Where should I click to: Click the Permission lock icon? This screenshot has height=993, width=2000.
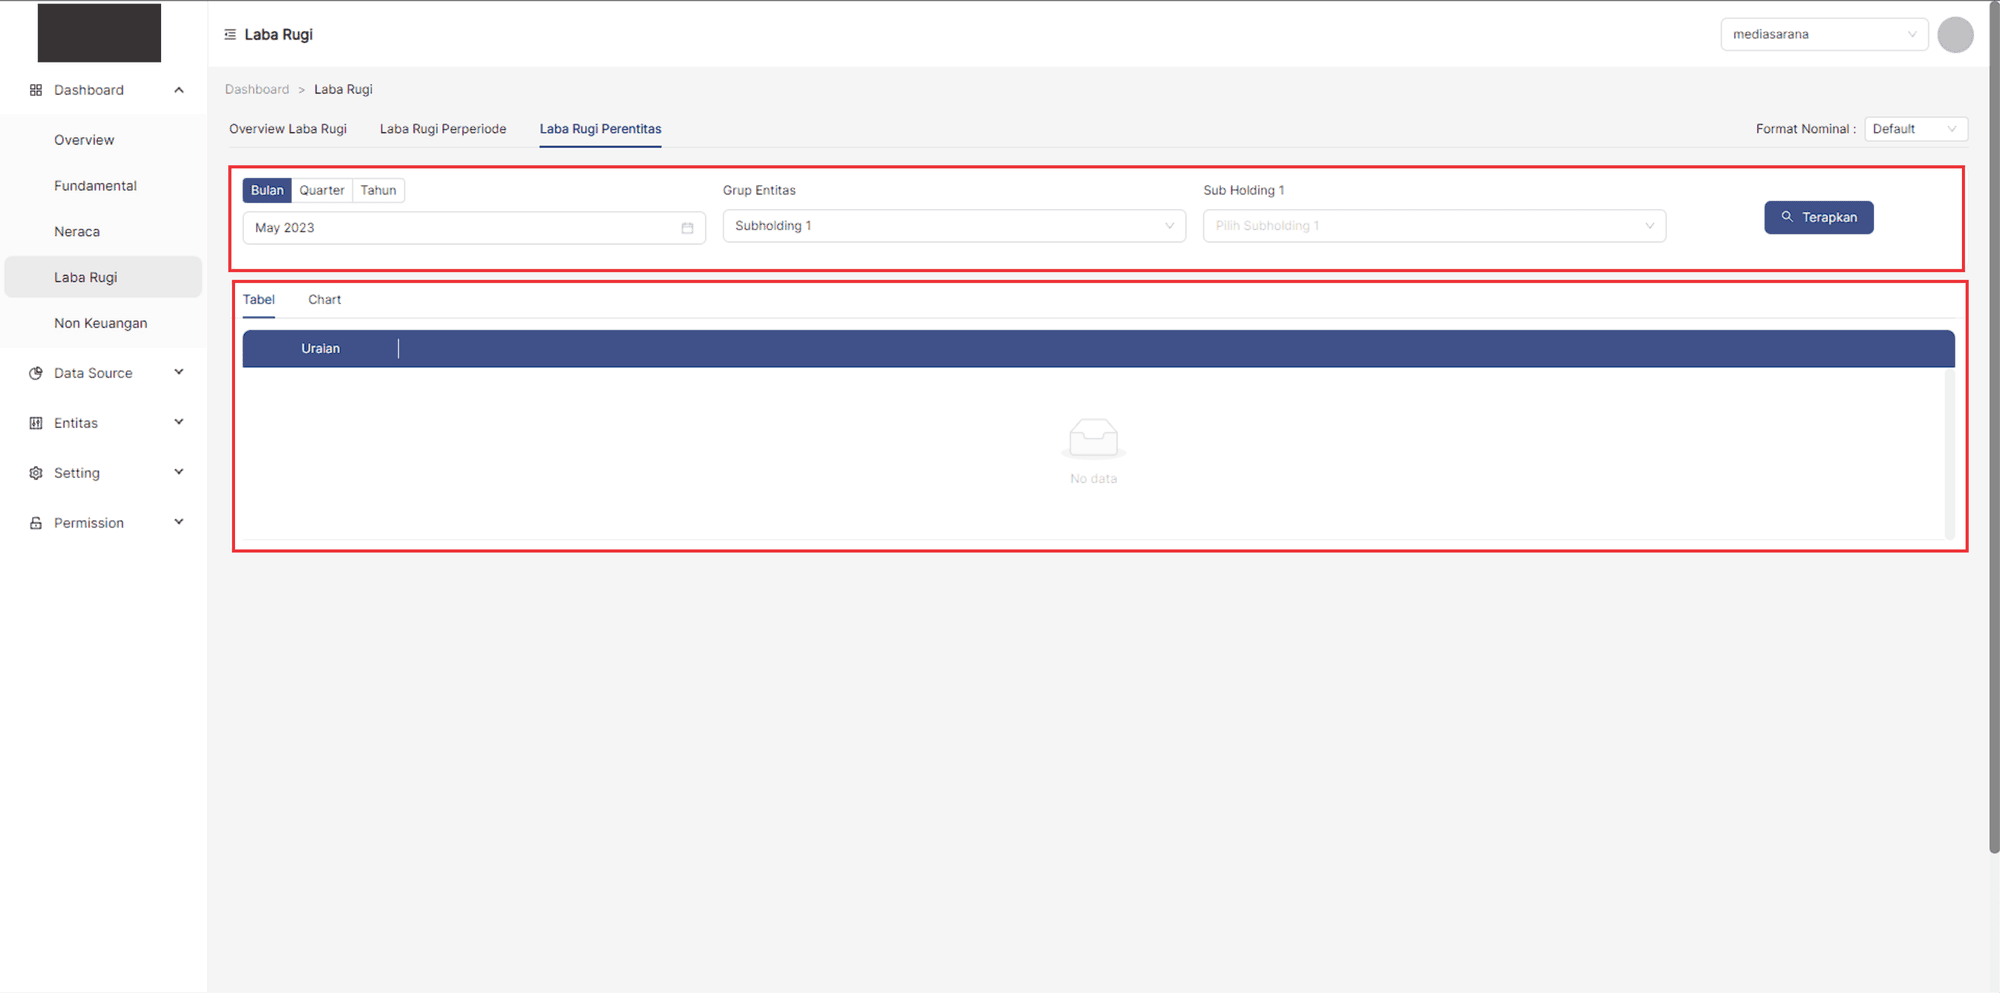(36, 523)
